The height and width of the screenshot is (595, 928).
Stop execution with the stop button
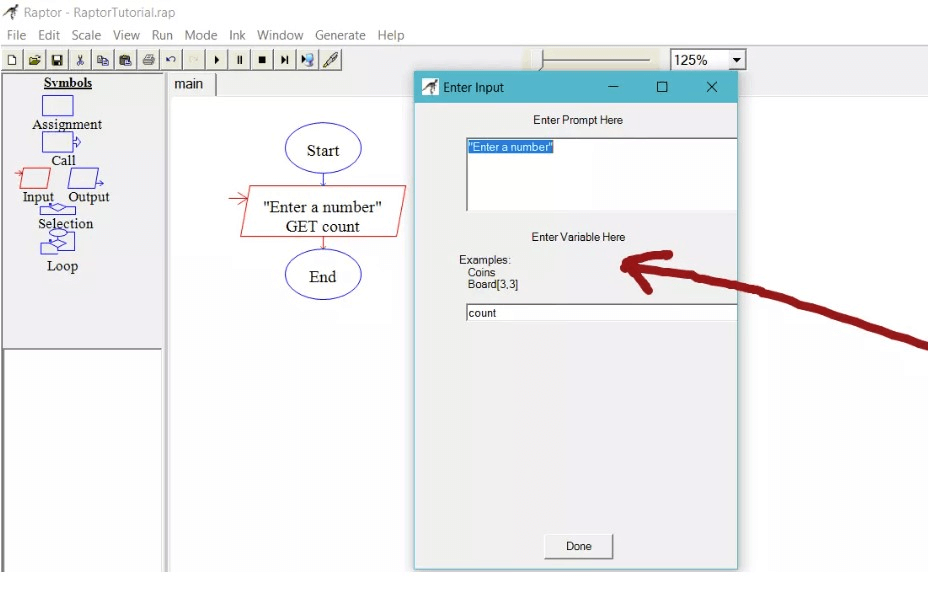(x=262, y=60)
